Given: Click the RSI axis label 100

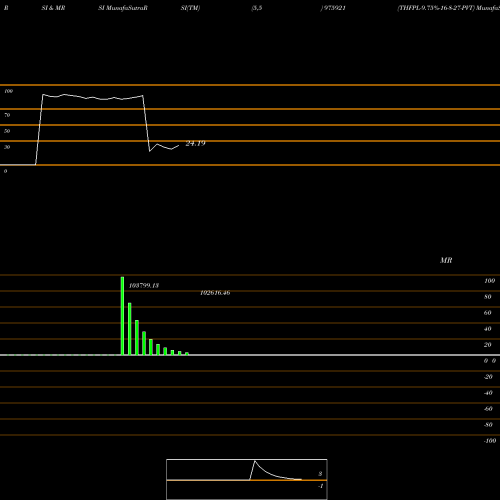Looking at the screenshot, I should (9, 91).
